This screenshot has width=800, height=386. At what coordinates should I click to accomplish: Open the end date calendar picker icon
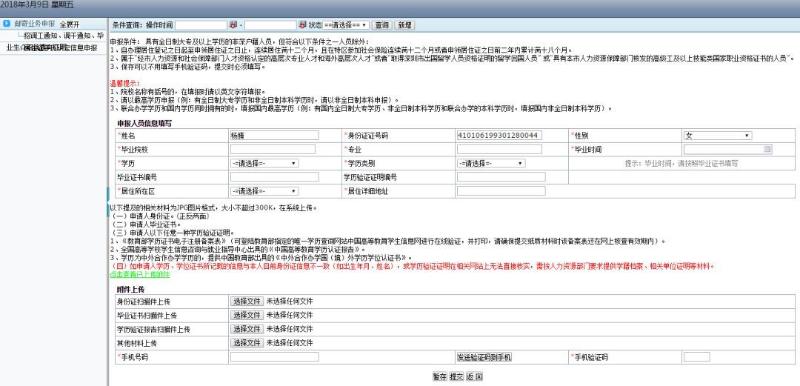[302, 25]
